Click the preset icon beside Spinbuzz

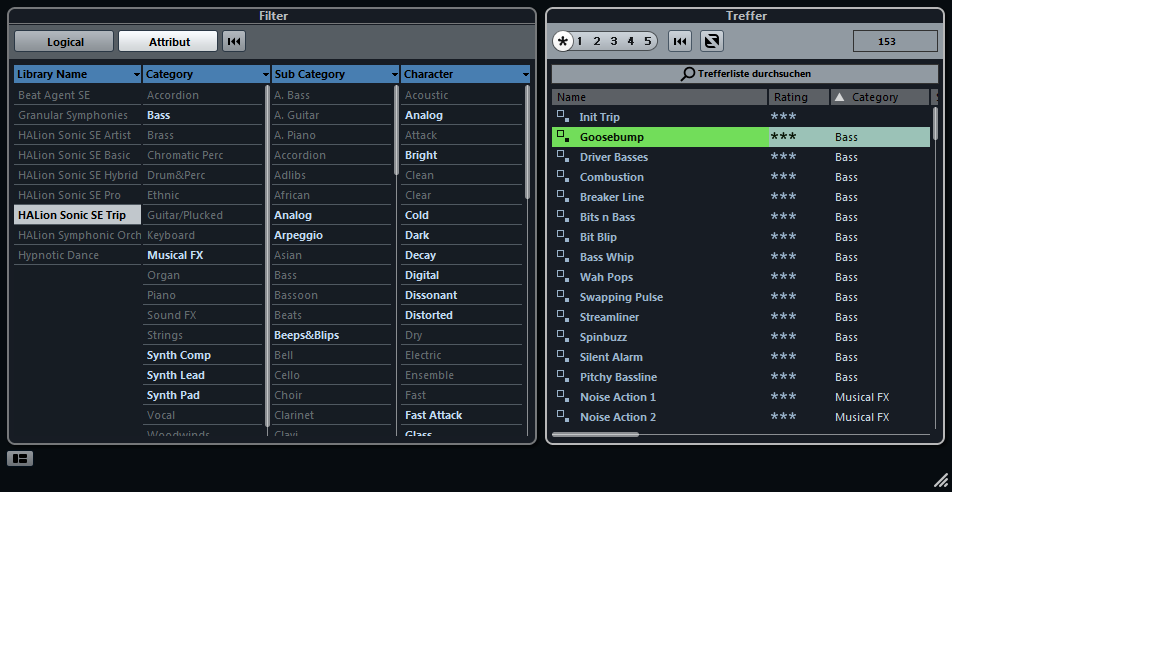pyautogui.click(x=563, y=336)
